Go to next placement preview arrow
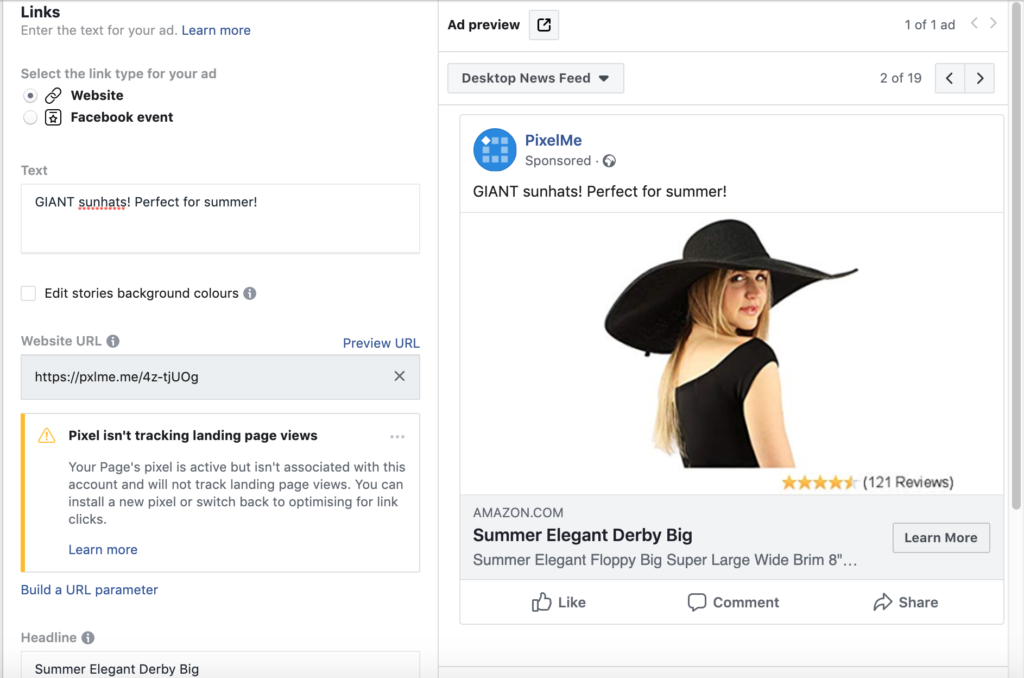The width and height of the screenshot is (1024, 678). [980, 78]
